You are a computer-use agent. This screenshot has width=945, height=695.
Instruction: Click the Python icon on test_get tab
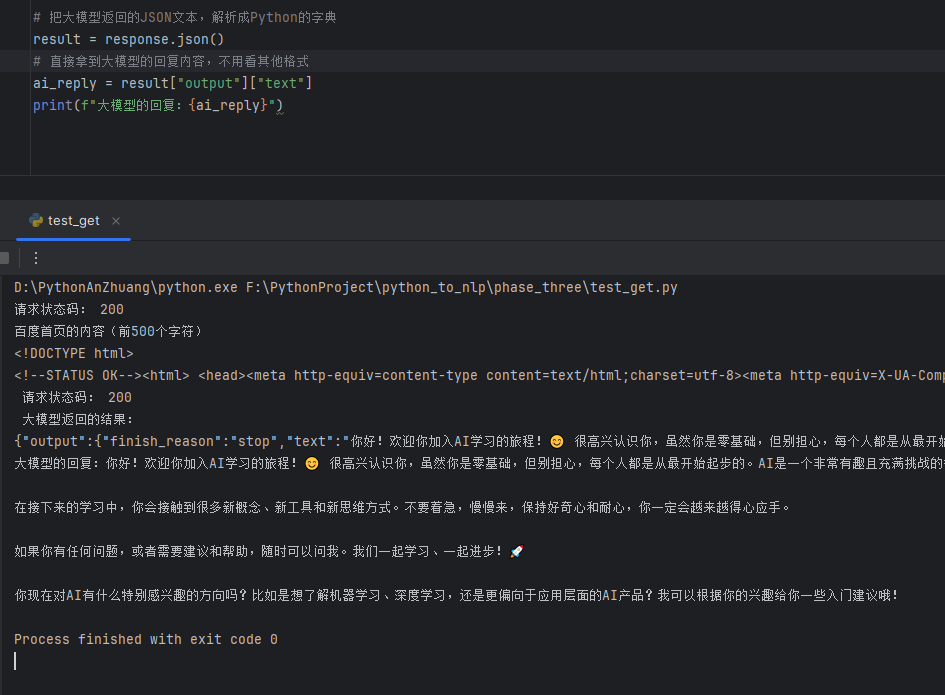click(36, 221)
